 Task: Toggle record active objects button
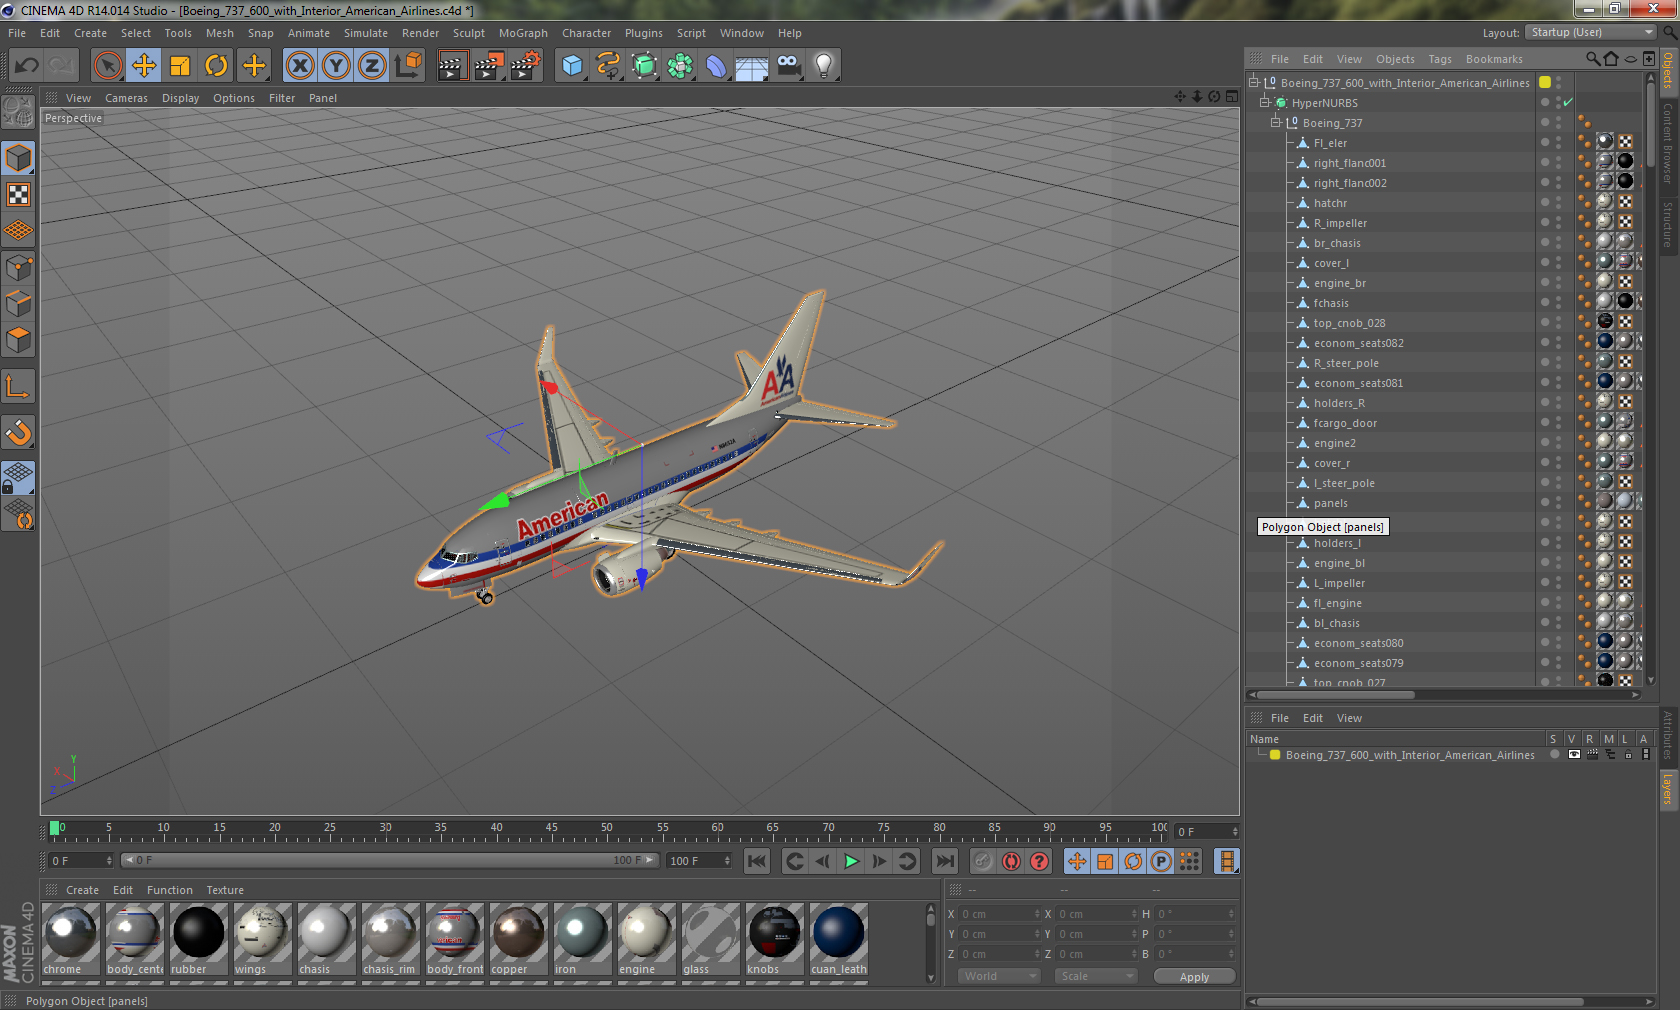(x=983, y=861)
